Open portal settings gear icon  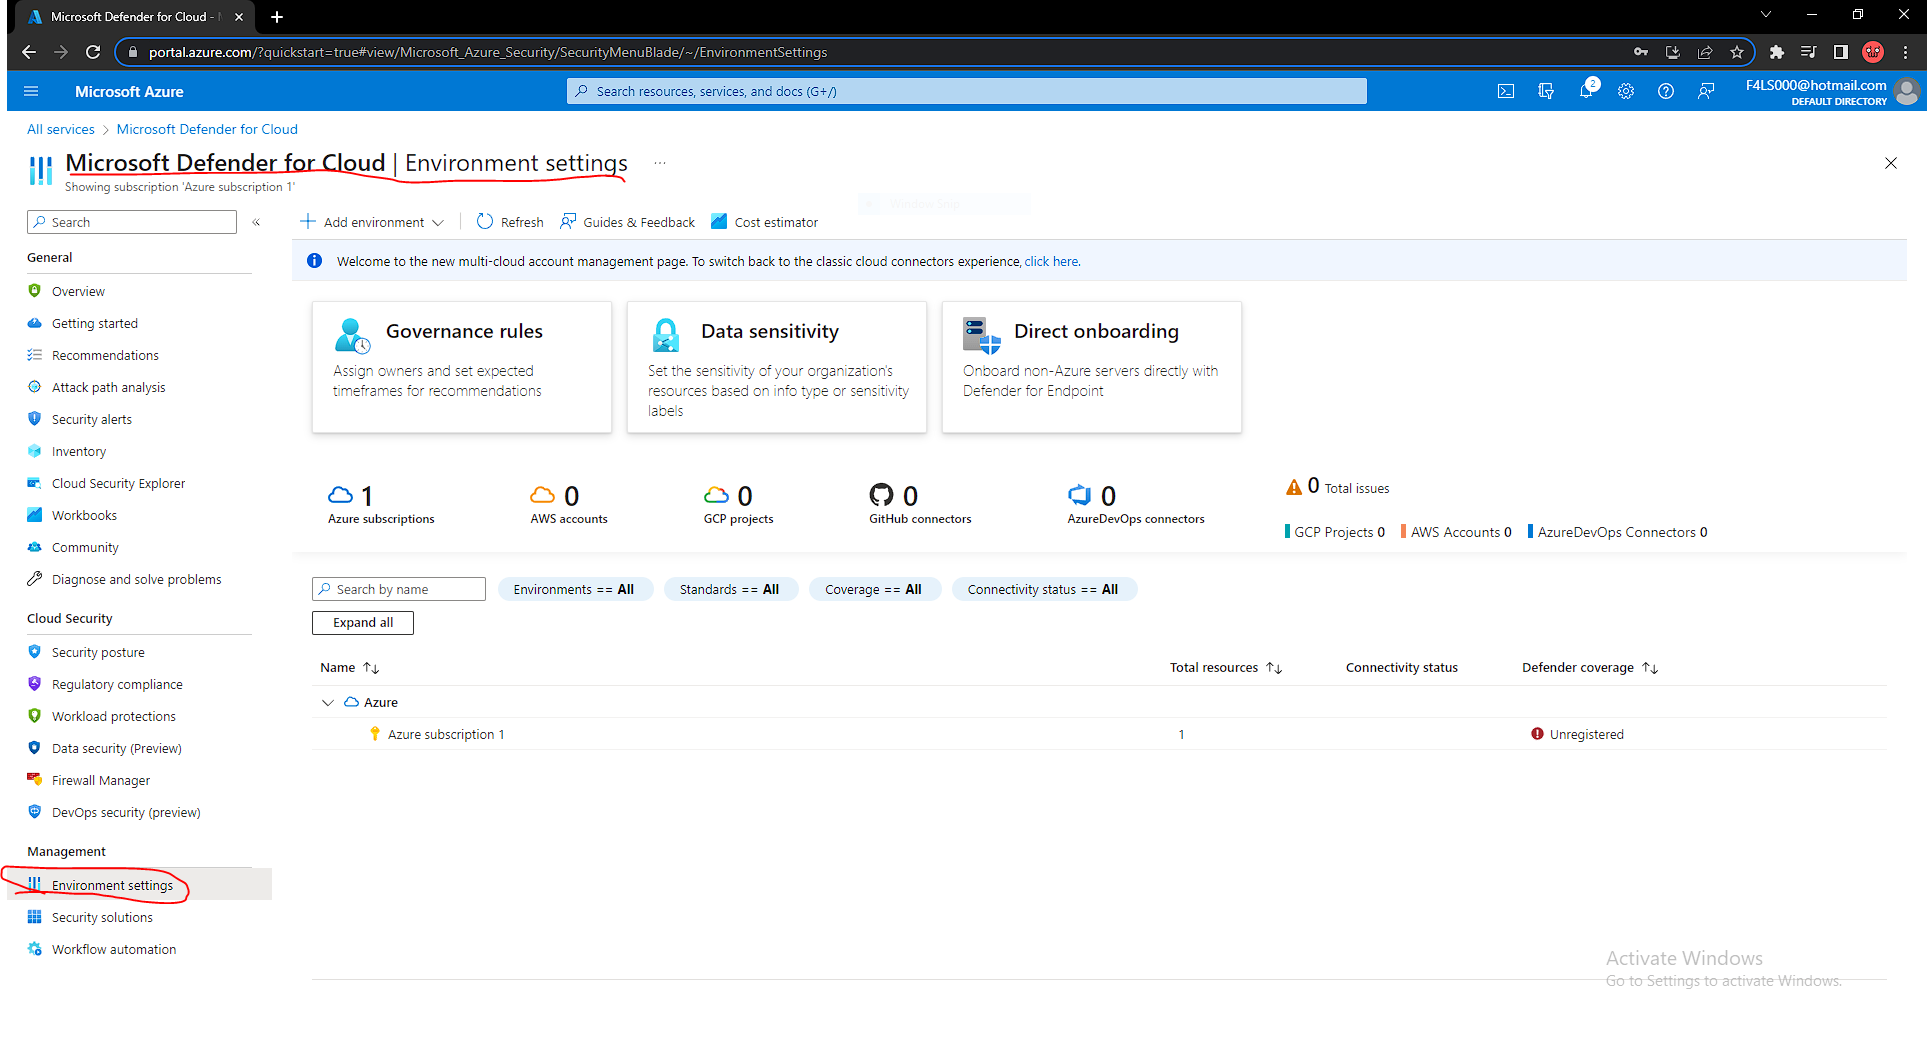pyautogui.click(x=1626, y=91)
